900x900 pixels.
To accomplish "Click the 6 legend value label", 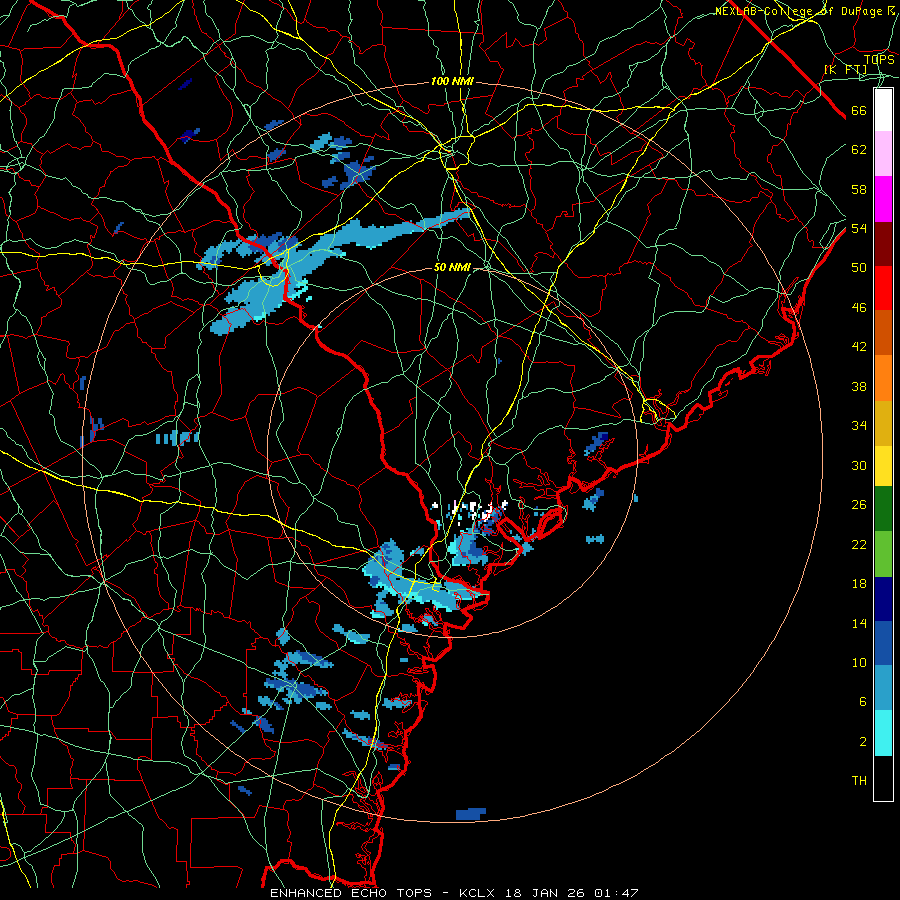I will (862, 702).
